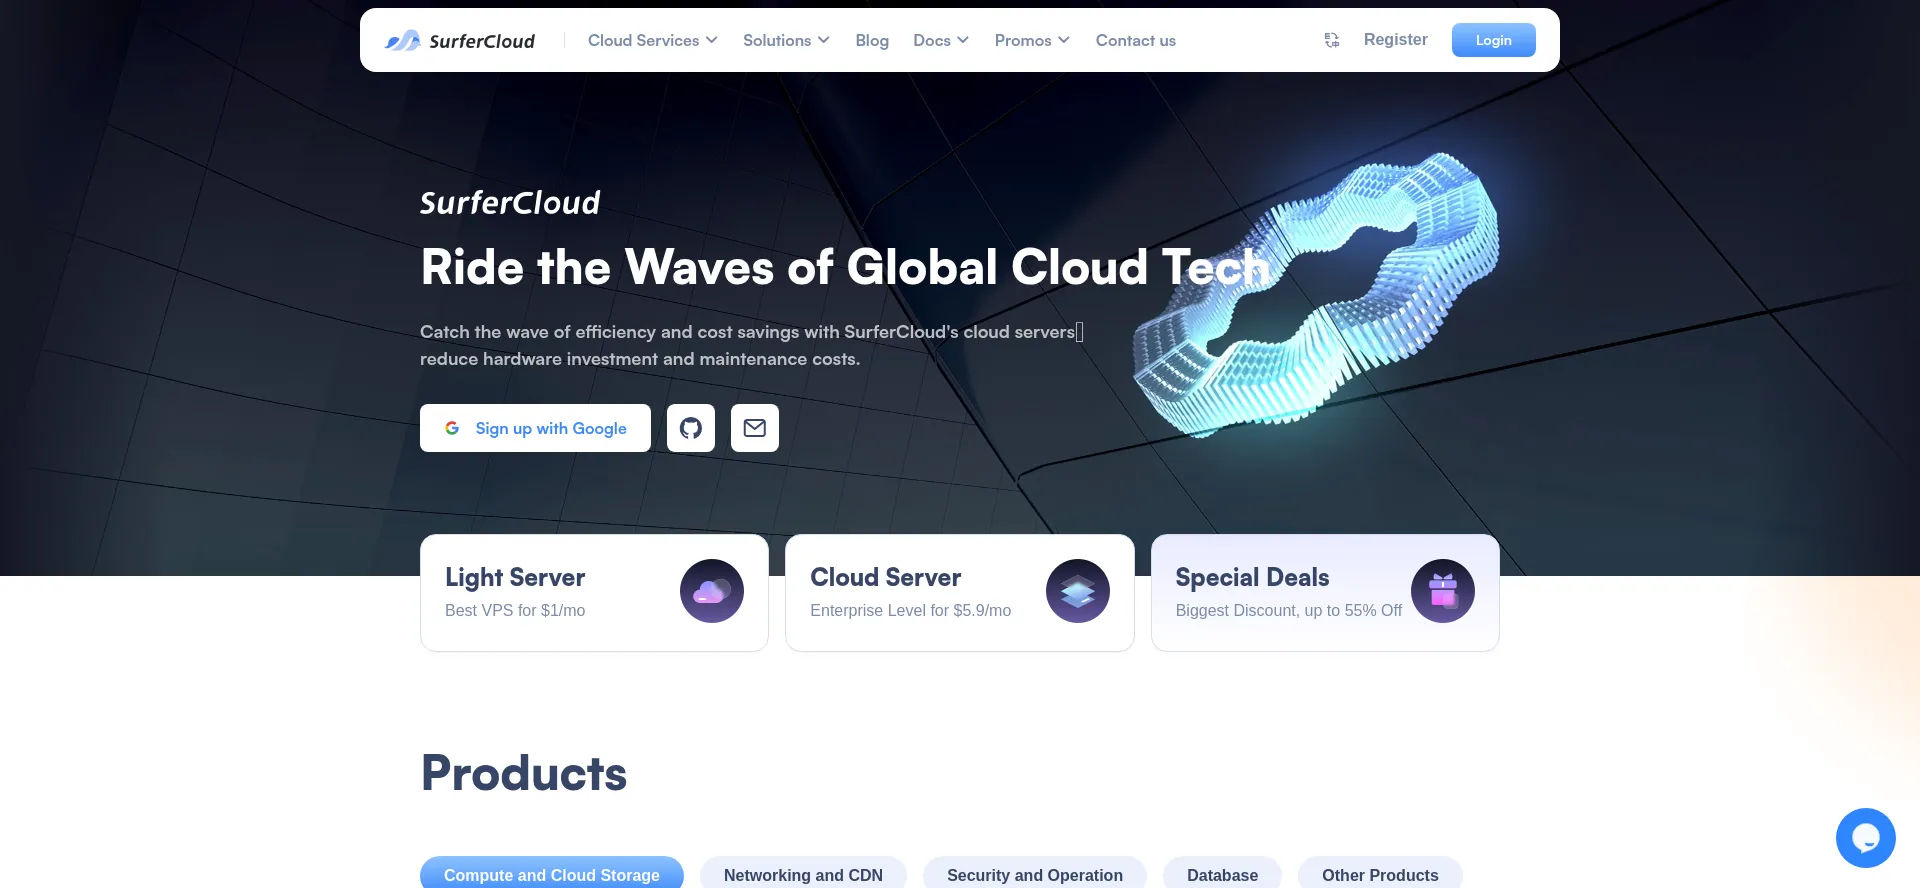
Task: Expand the Promos dropdown
Action: 1032,40
